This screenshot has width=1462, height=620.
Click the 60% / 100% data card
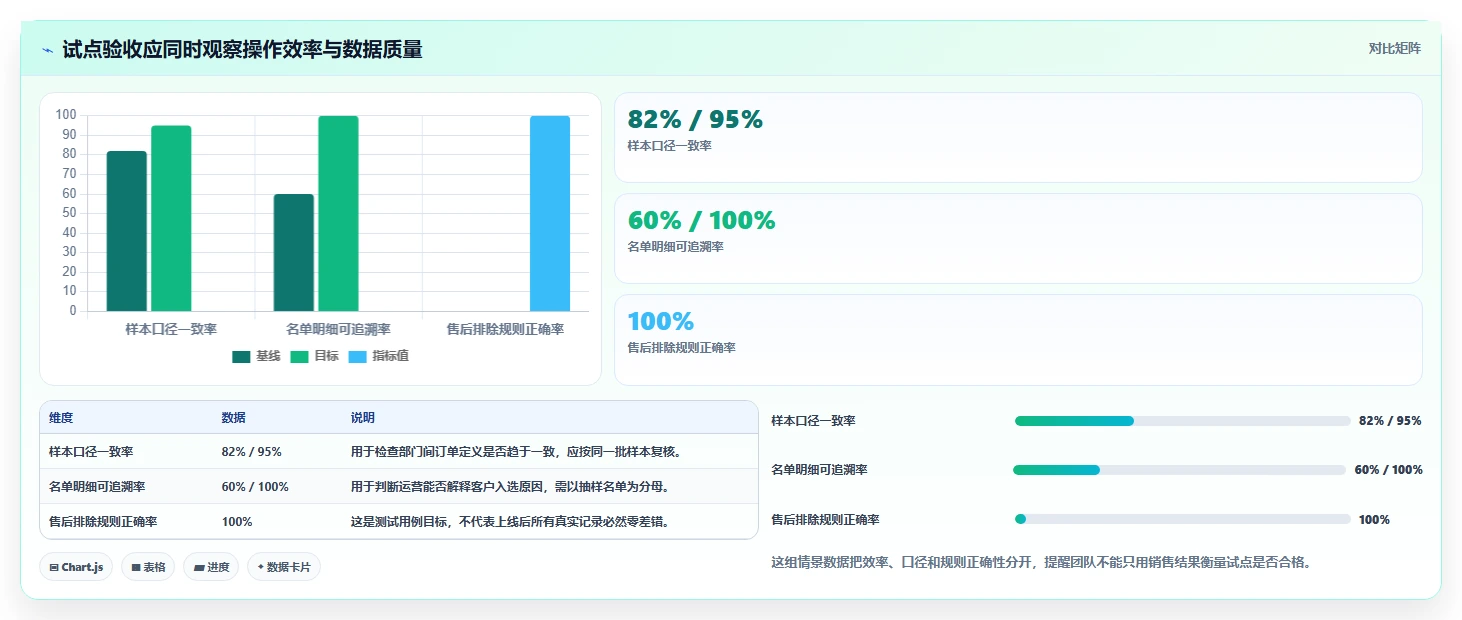[x=1018, y=239]
